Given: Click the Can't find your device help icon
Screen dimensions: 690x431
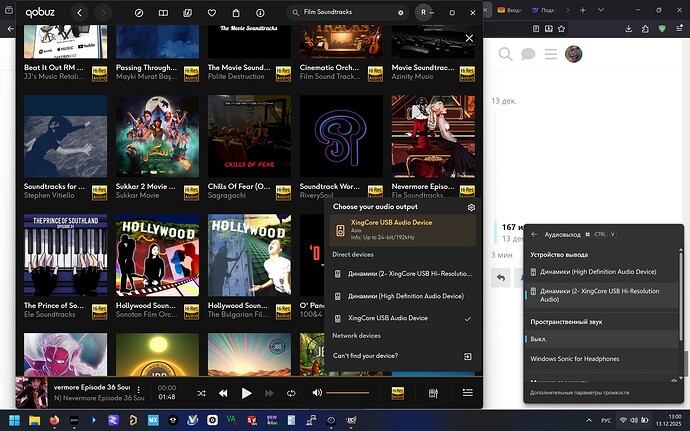Looking at the screenshot, I should click(468, 356).
